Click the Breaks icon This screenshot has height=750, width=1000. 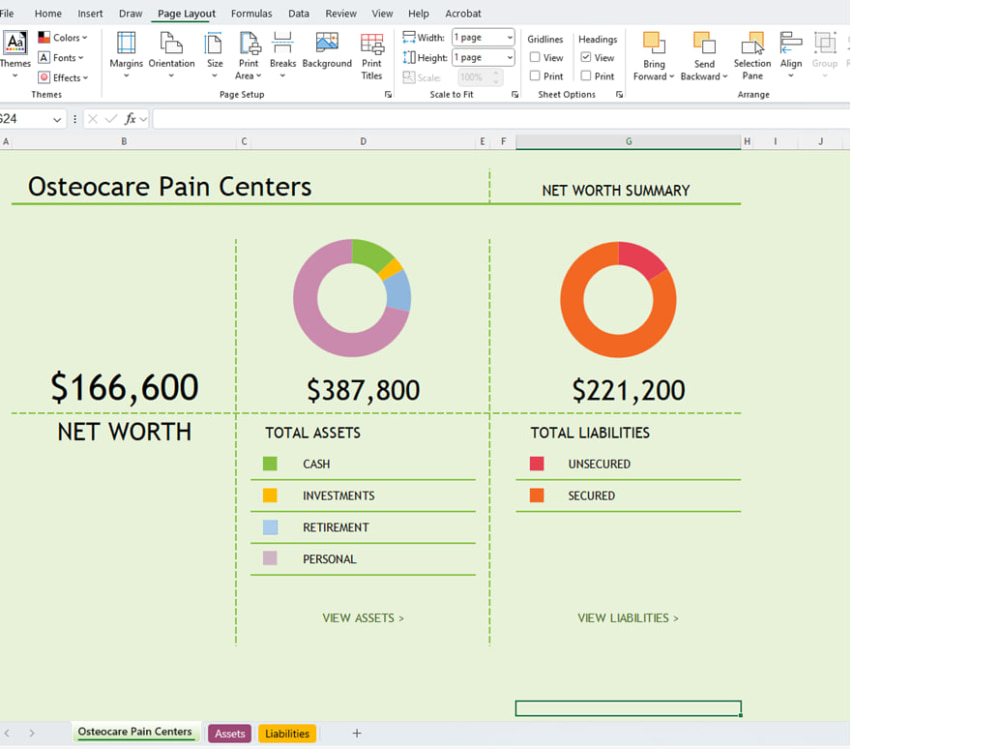(282, 43)
